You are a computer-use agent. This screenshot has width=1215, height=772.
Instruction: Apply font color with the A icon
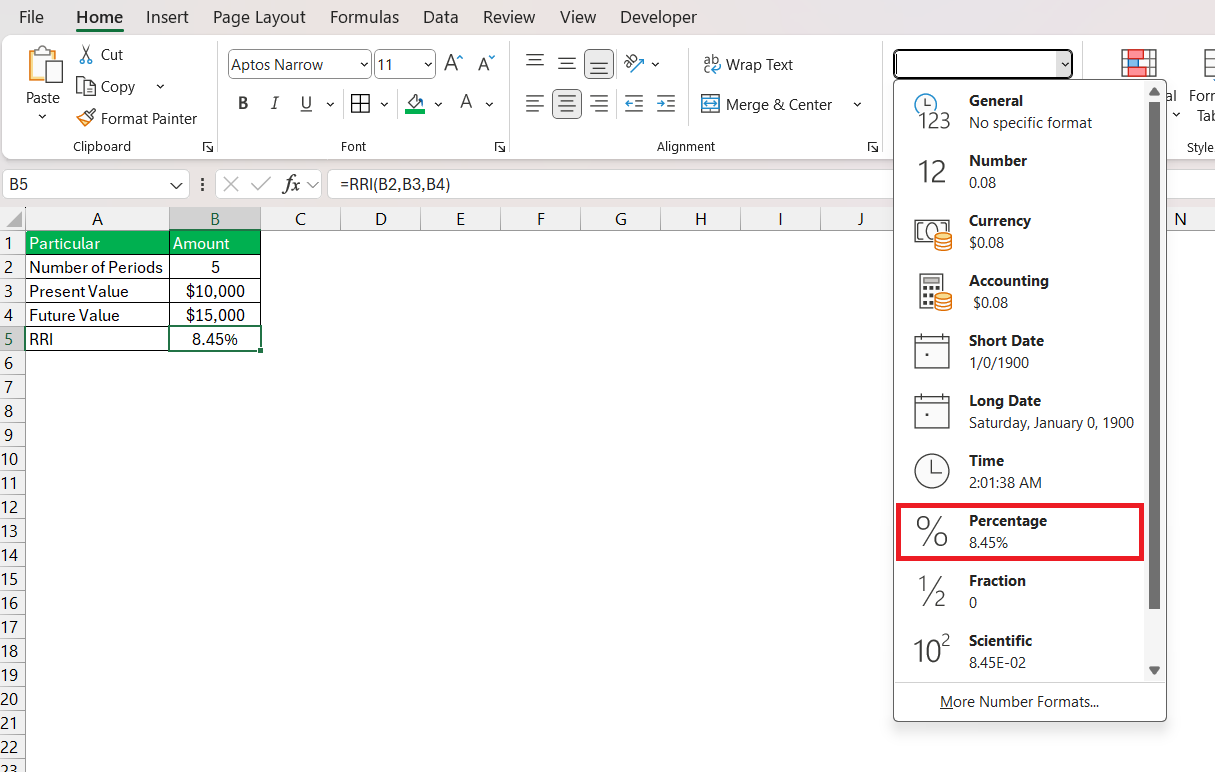tap(465, 103)
